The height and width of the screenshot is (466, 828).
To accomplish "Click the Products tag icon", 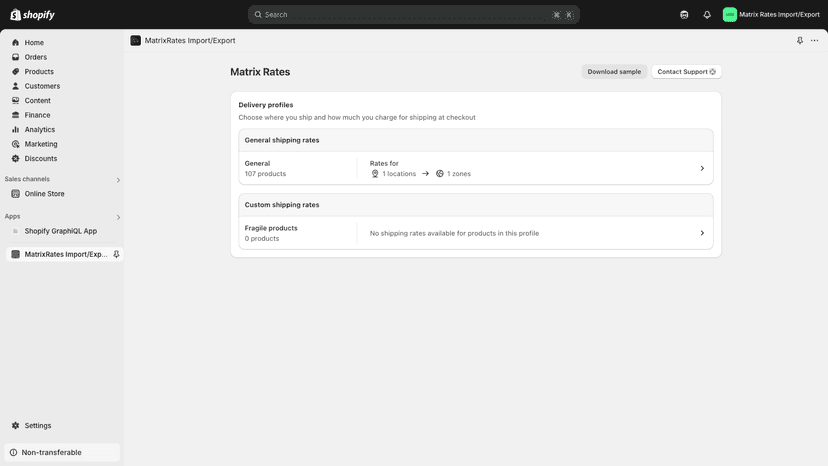I will coord(15,71).
